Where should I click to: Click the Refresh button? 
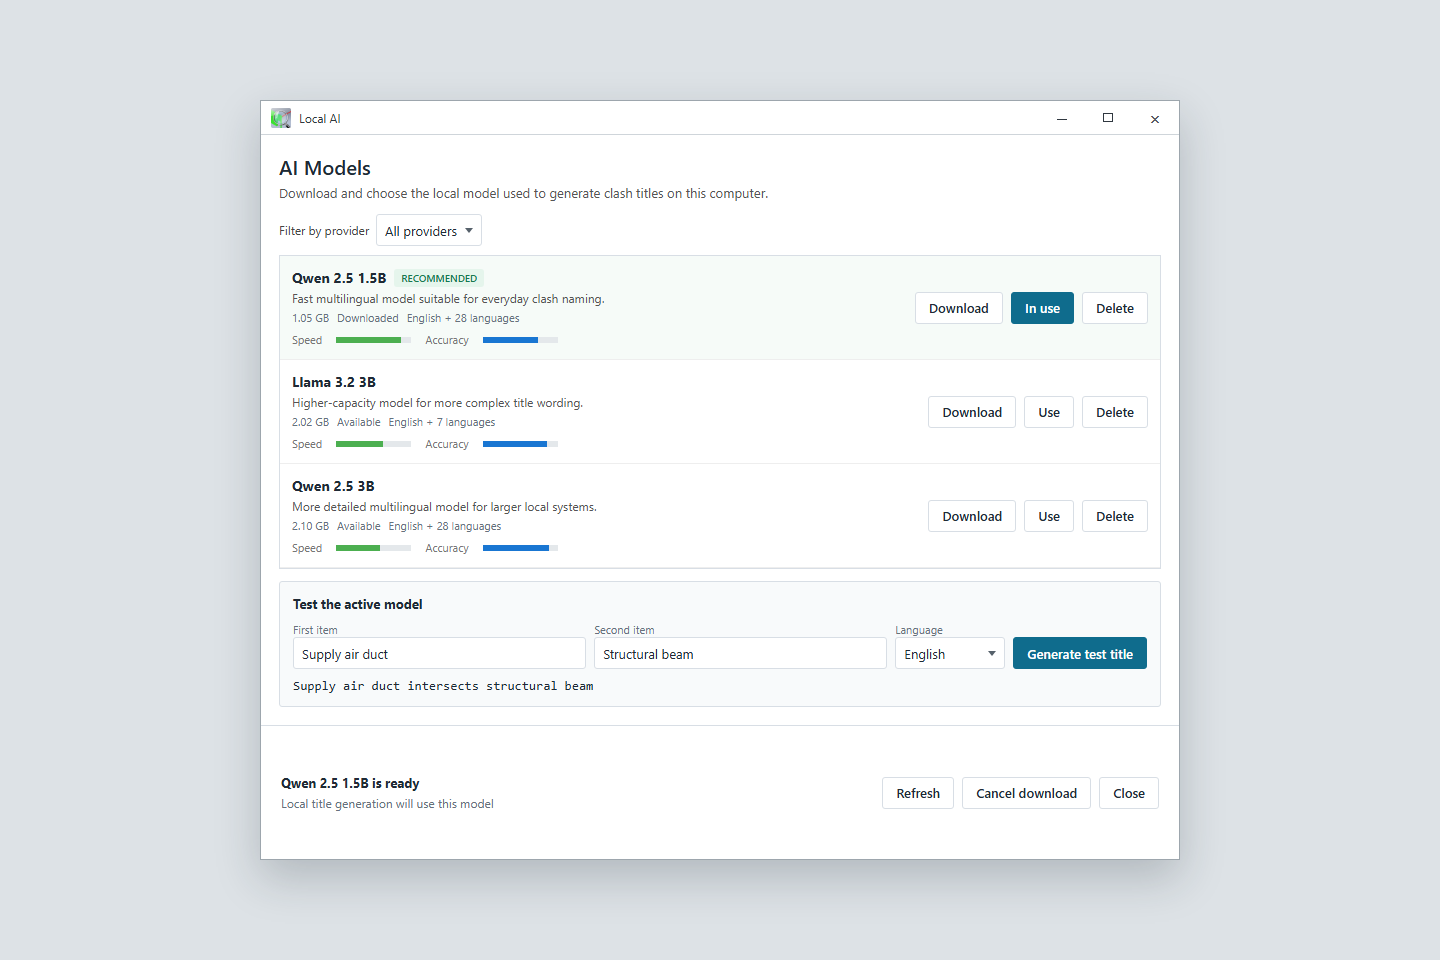click(x=918, y=793)
